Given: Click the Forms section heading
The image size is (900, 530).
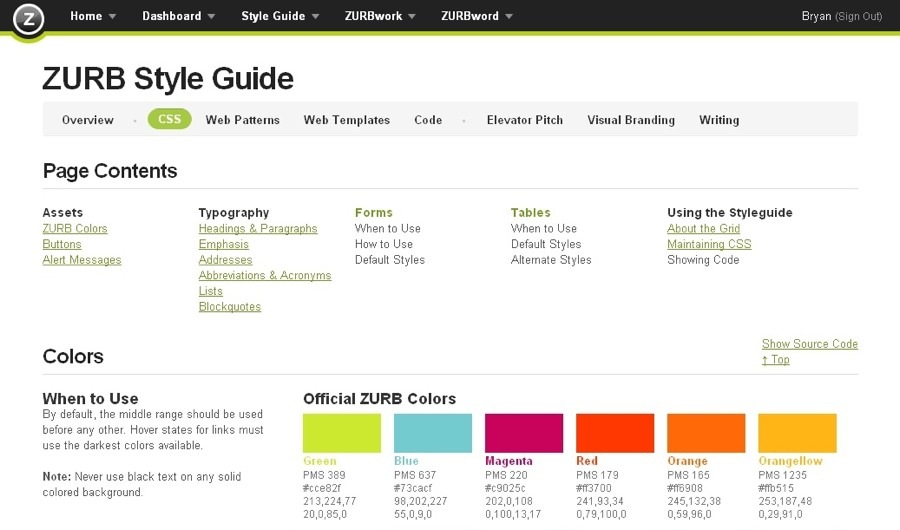Looking at the screenshot, I should click(x=374, y=212).
